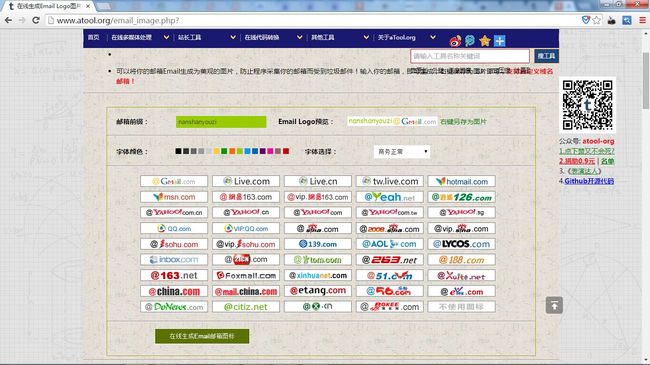Click the blue plus share icon
Image resolution: width=650 pixels, height=365 pixels.
click(x=500, y=41)
